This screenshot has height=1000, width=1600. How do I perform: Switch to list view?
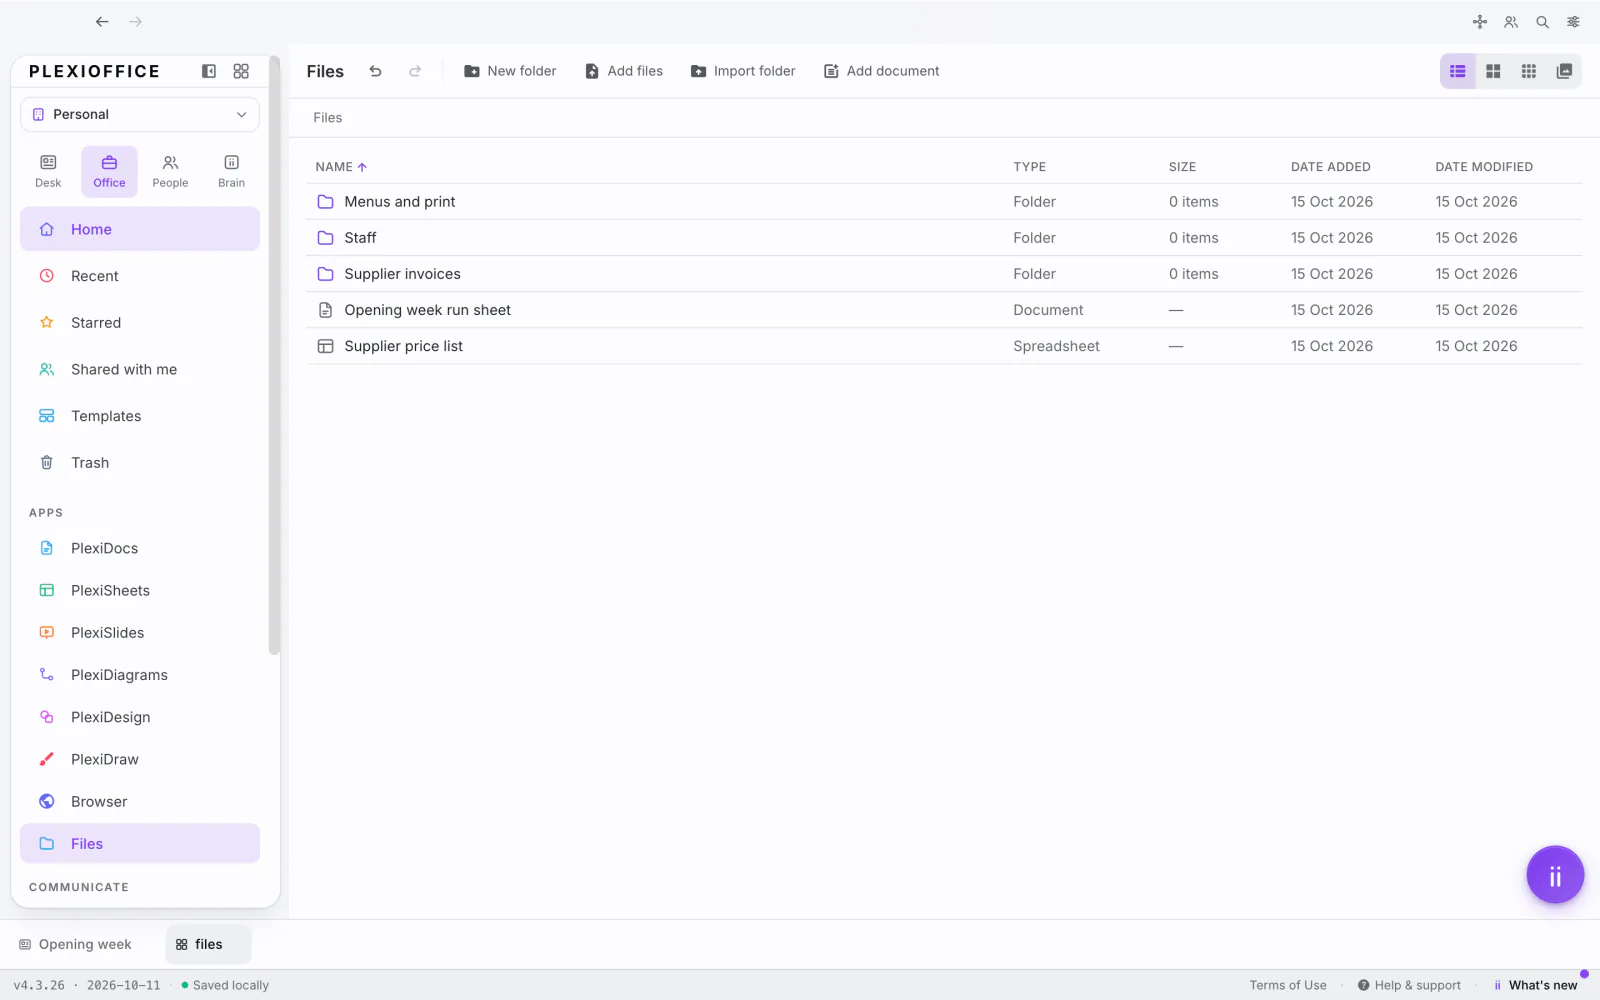click(x=1458, y=71)
